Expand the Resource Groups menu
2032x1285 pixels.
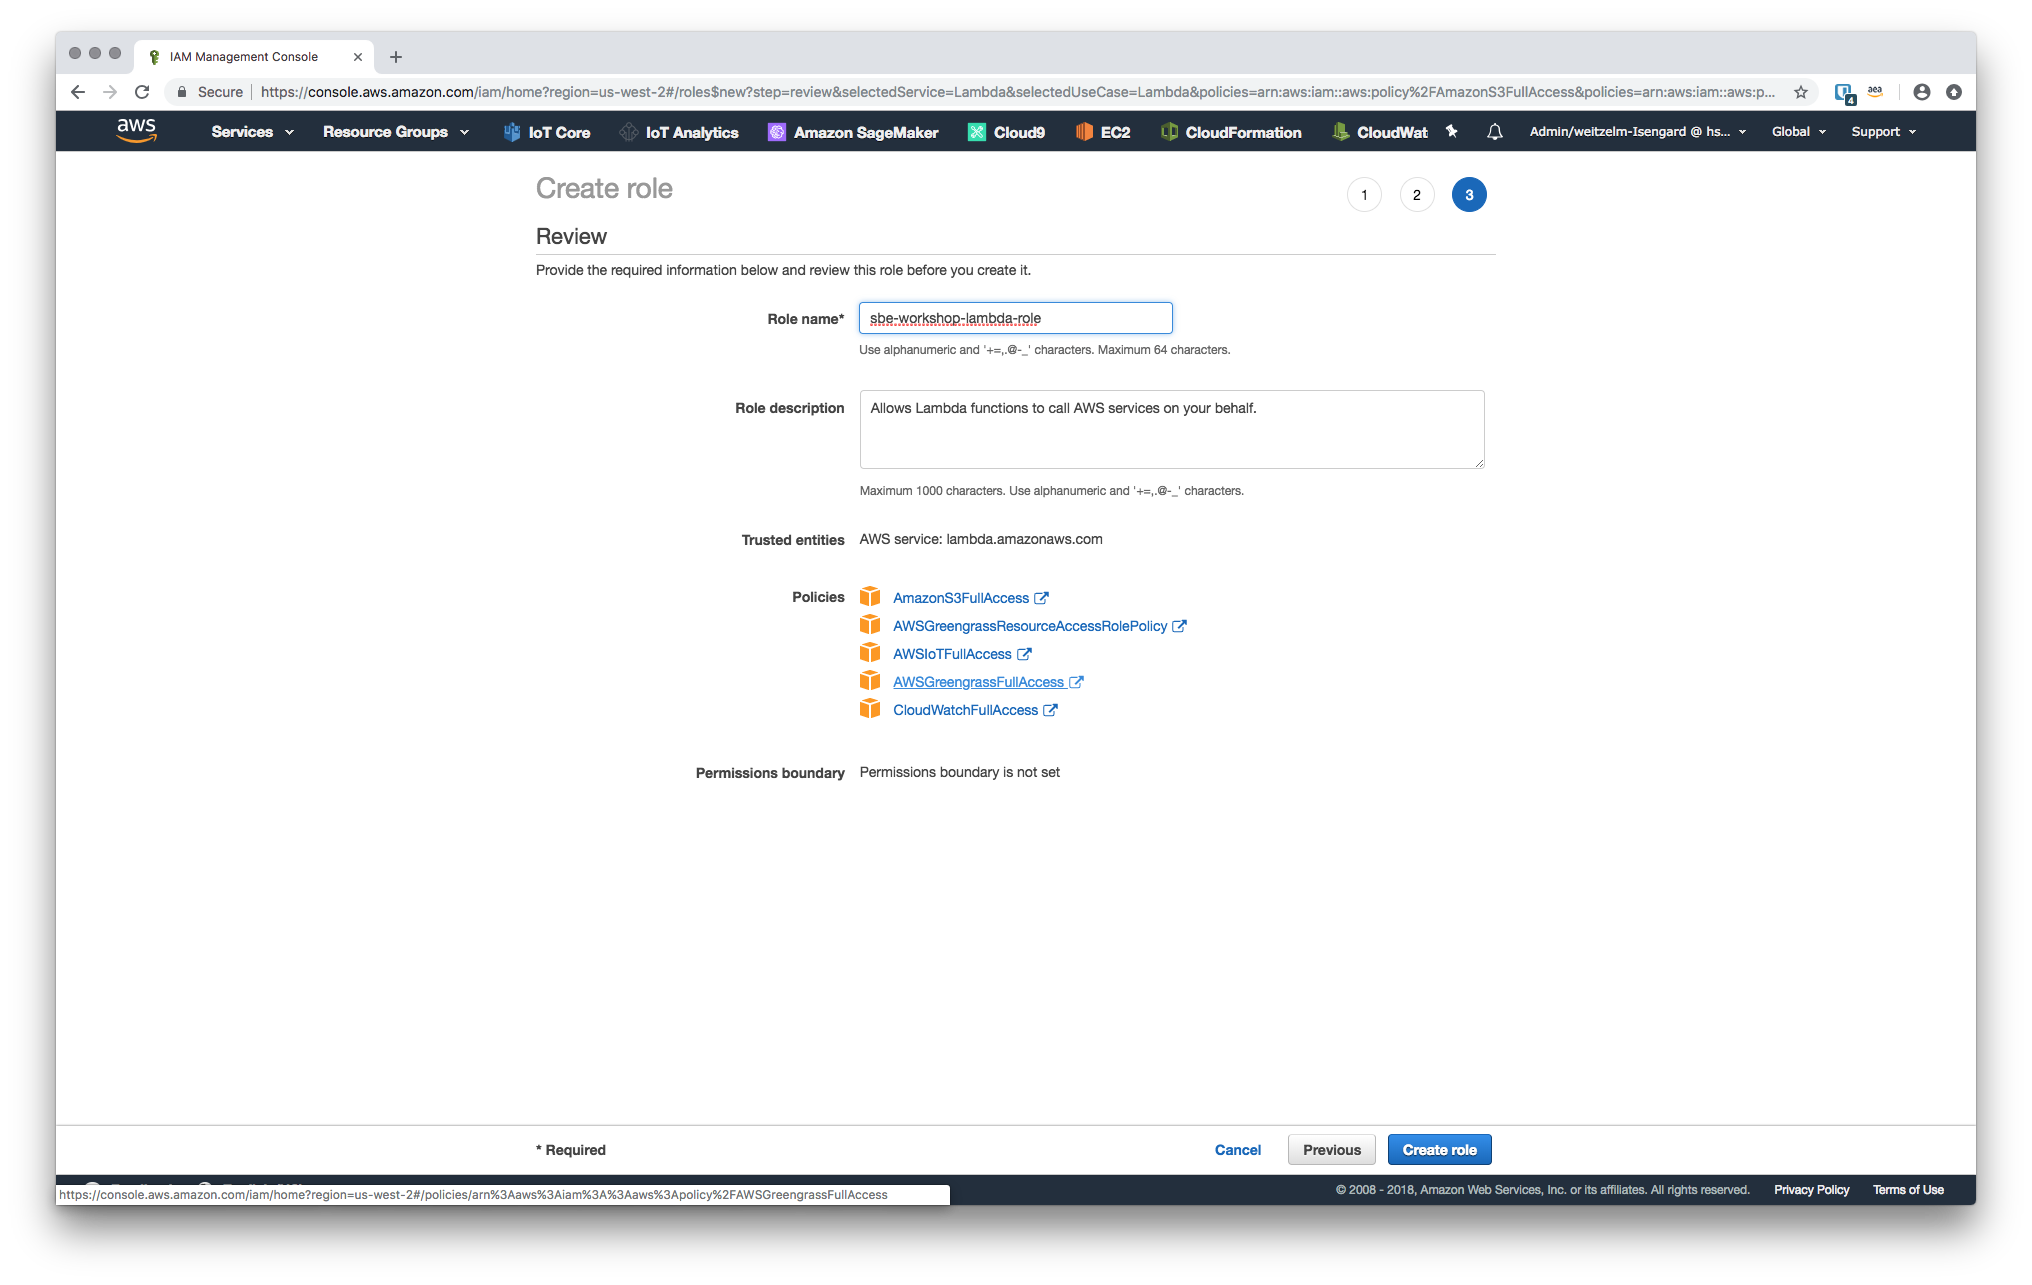(x=396, y=132)
